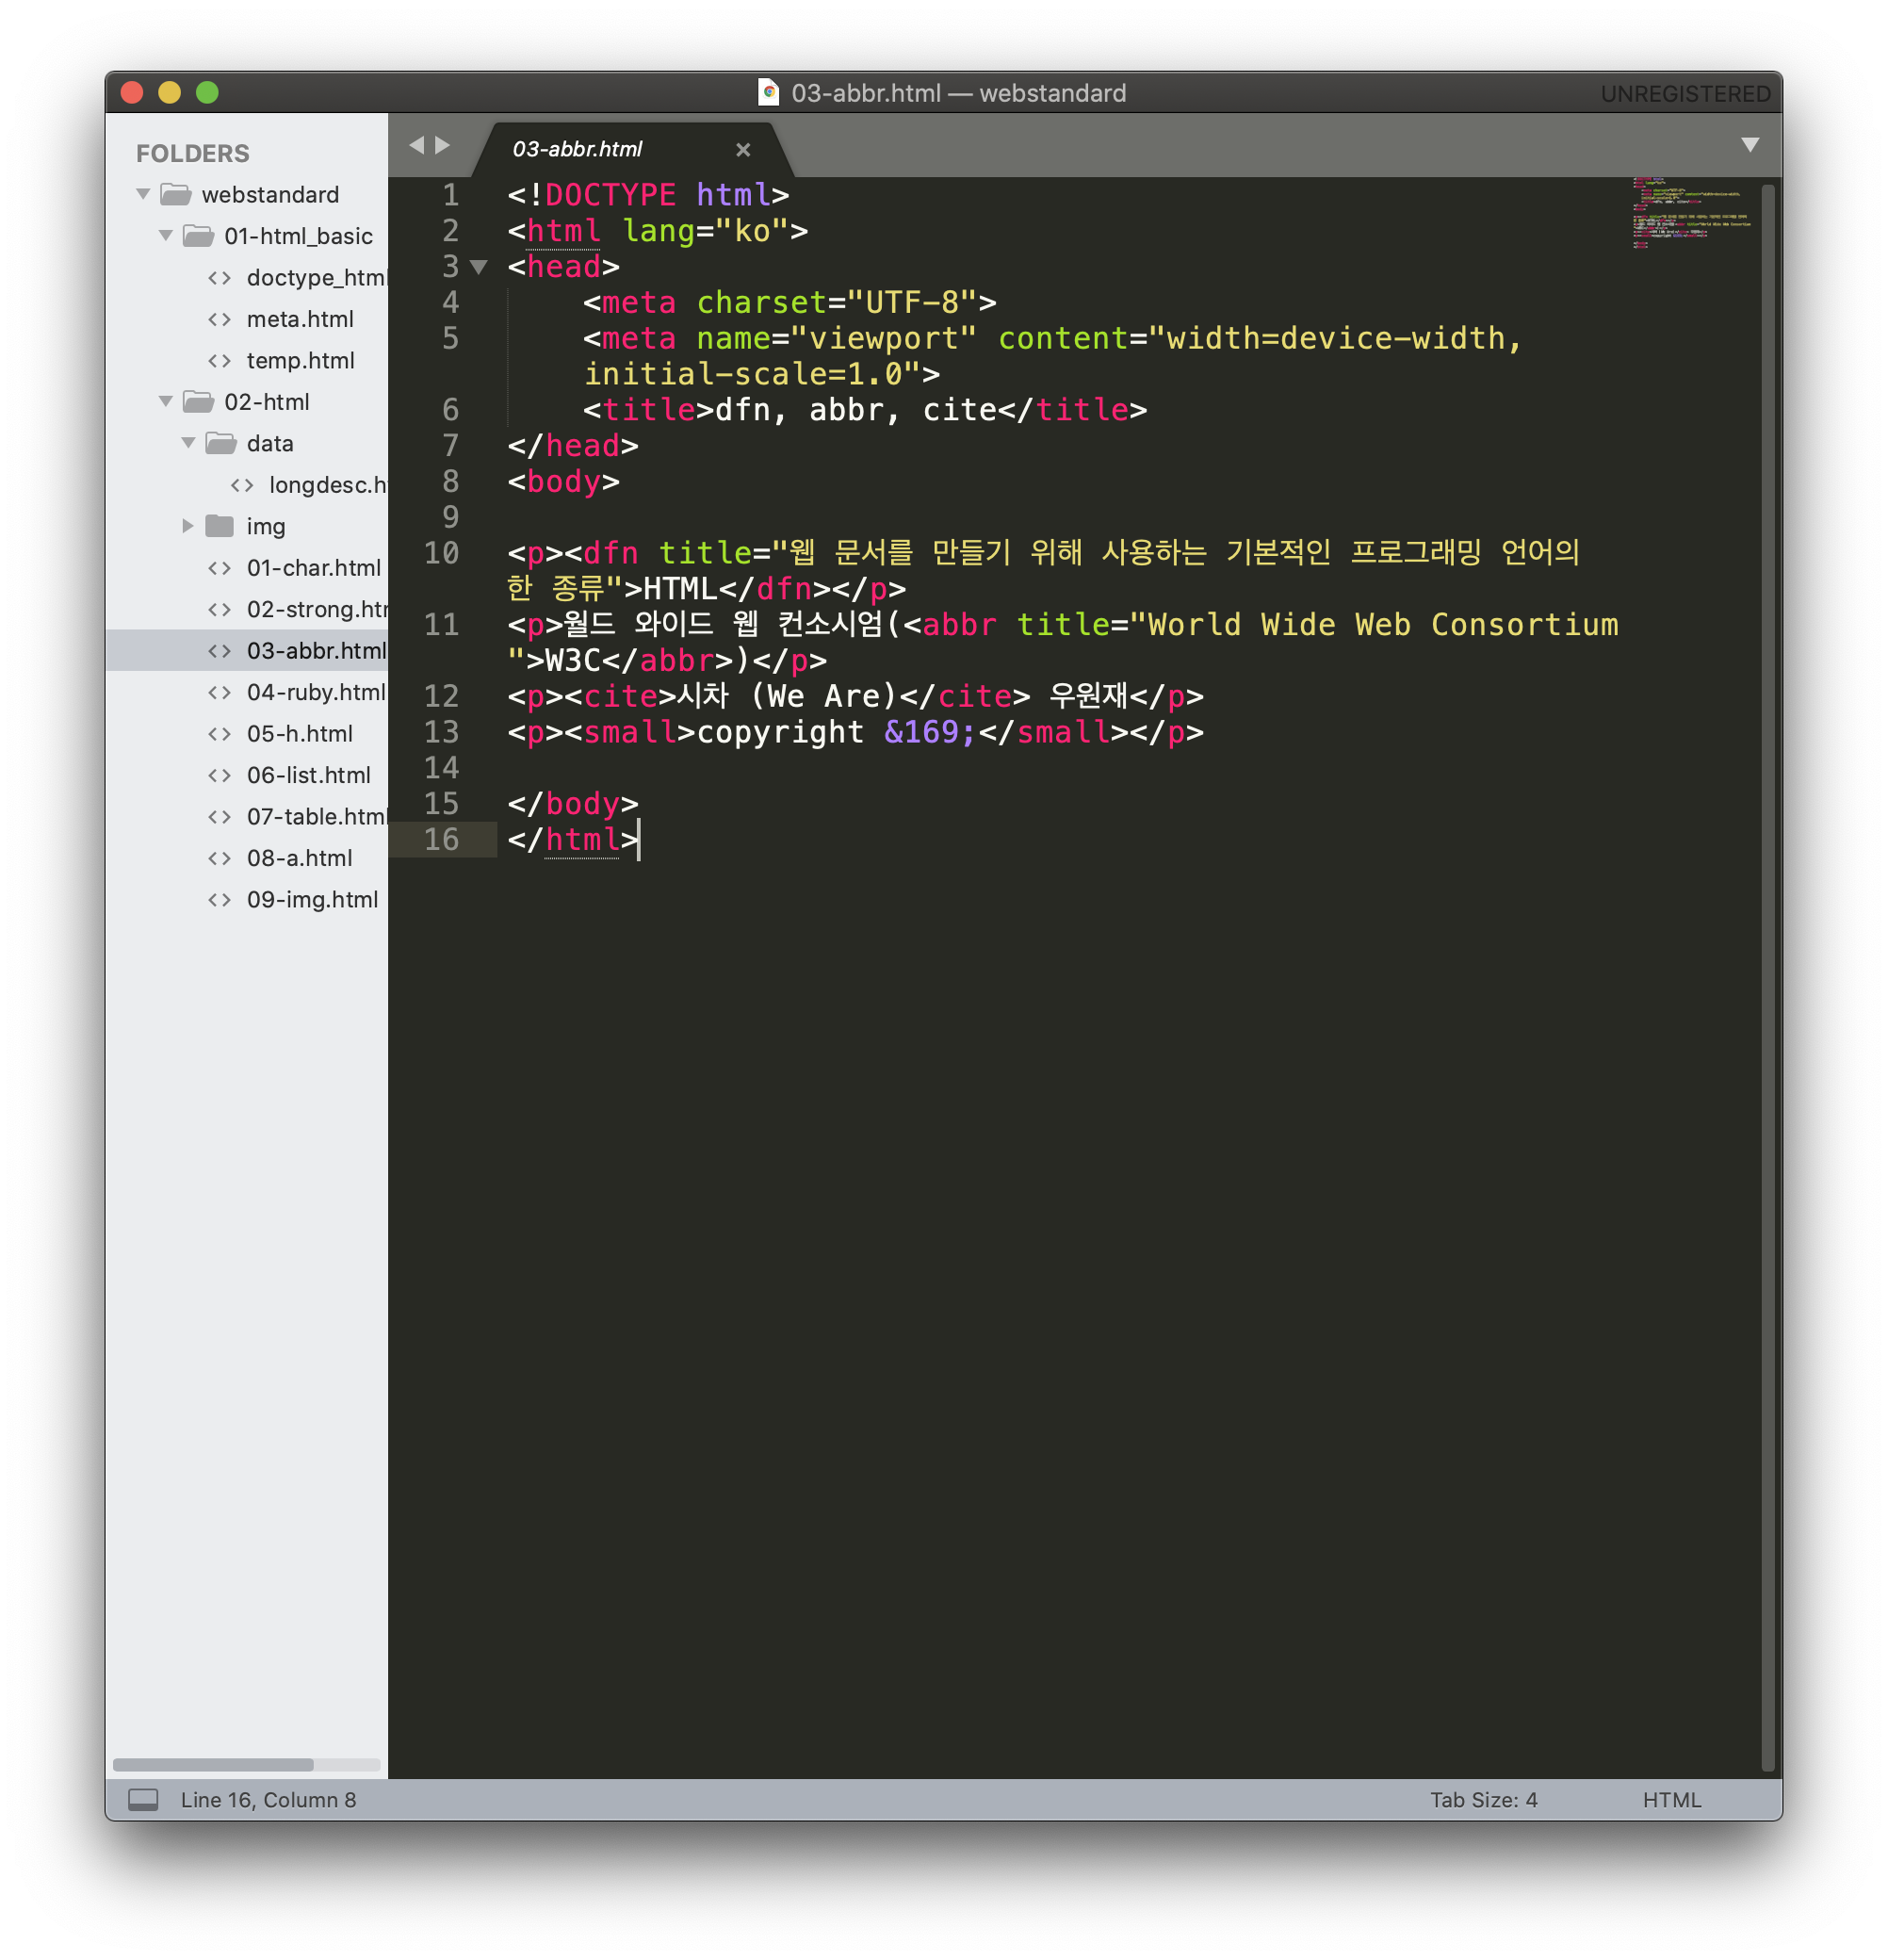Image resolution: width=1888 pixels, height=1960 pixels.
Task: Fold the head tag using the line 3 arrow
Action: click(479, 267)
